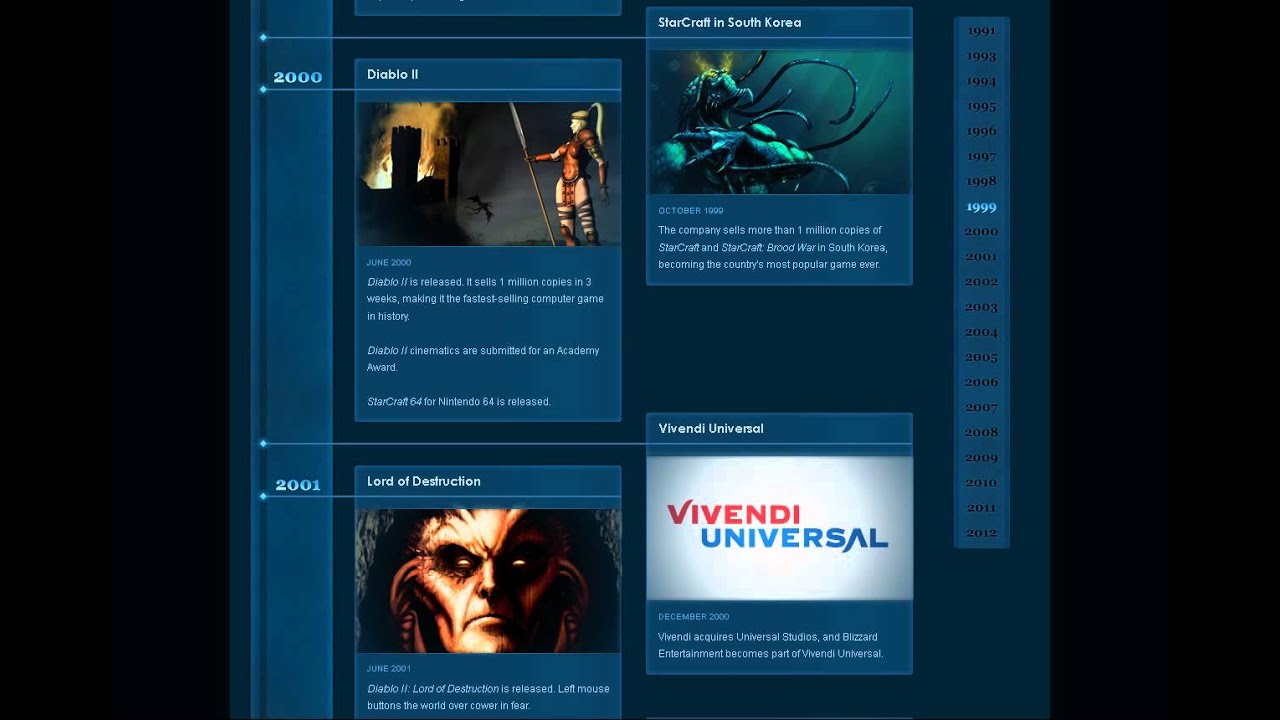Open 2008 in the year list
1280x720 pixels.
pyautogui.click(x=981, y=432)
